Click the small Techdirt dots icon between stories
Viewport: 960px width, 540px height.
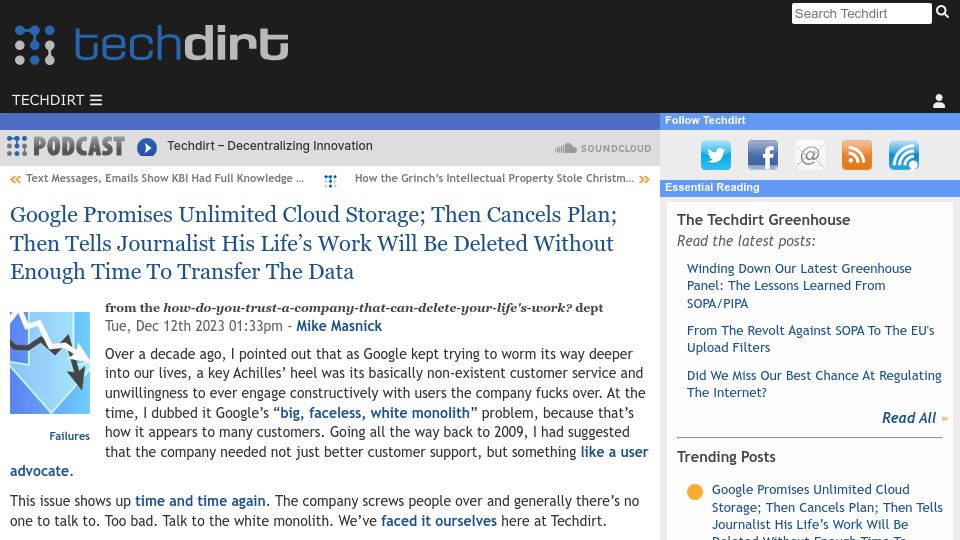(330, 181)
